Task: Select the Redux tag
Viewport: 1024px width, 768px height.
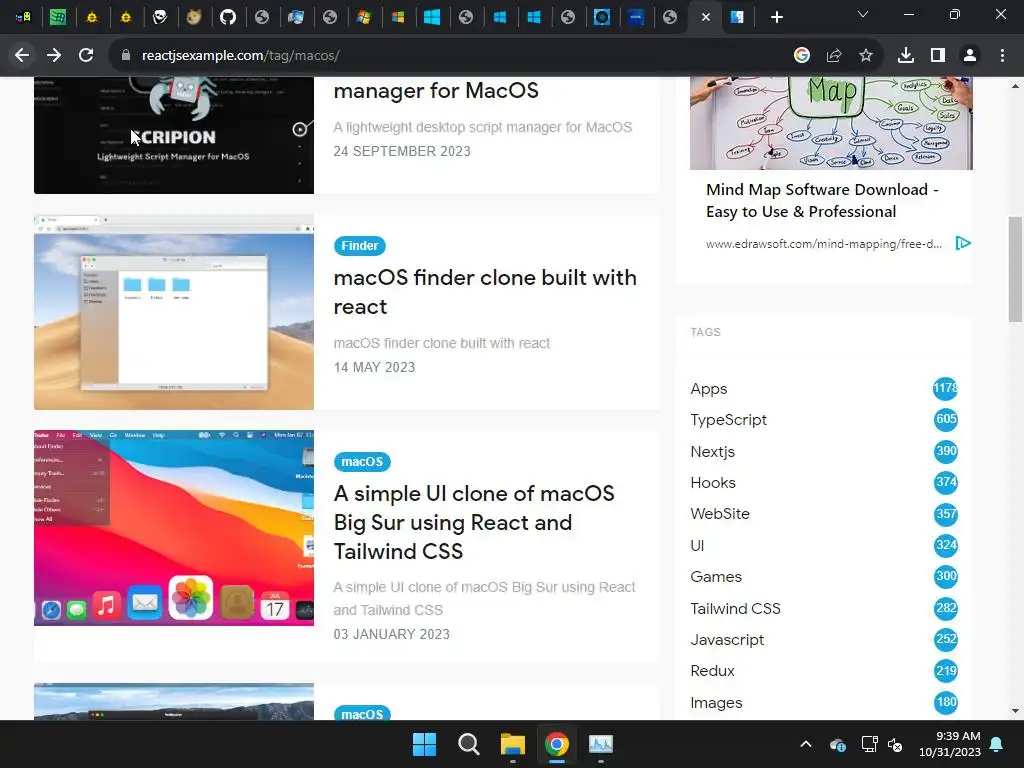Action: tap(712, 671)
